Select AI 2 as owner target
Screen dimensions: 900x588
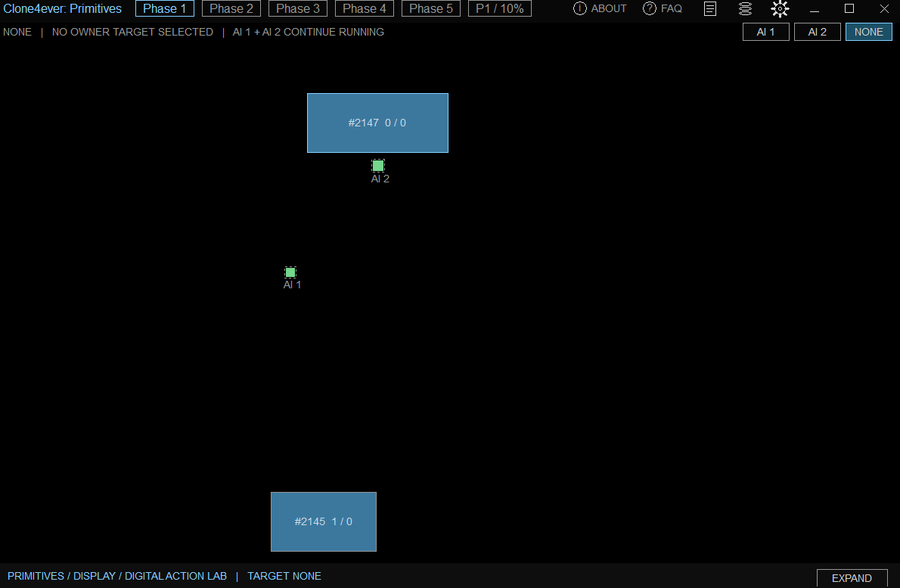817,32
